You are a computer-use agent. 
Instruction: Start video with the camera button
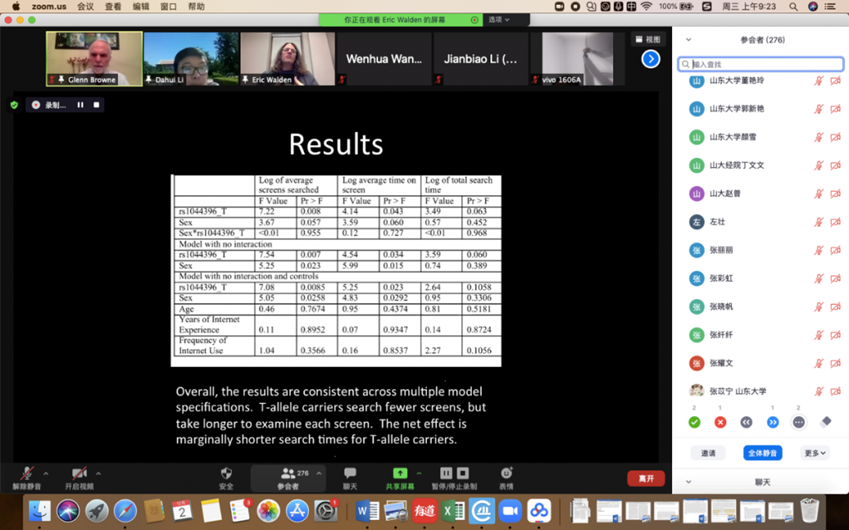(78, 474)
